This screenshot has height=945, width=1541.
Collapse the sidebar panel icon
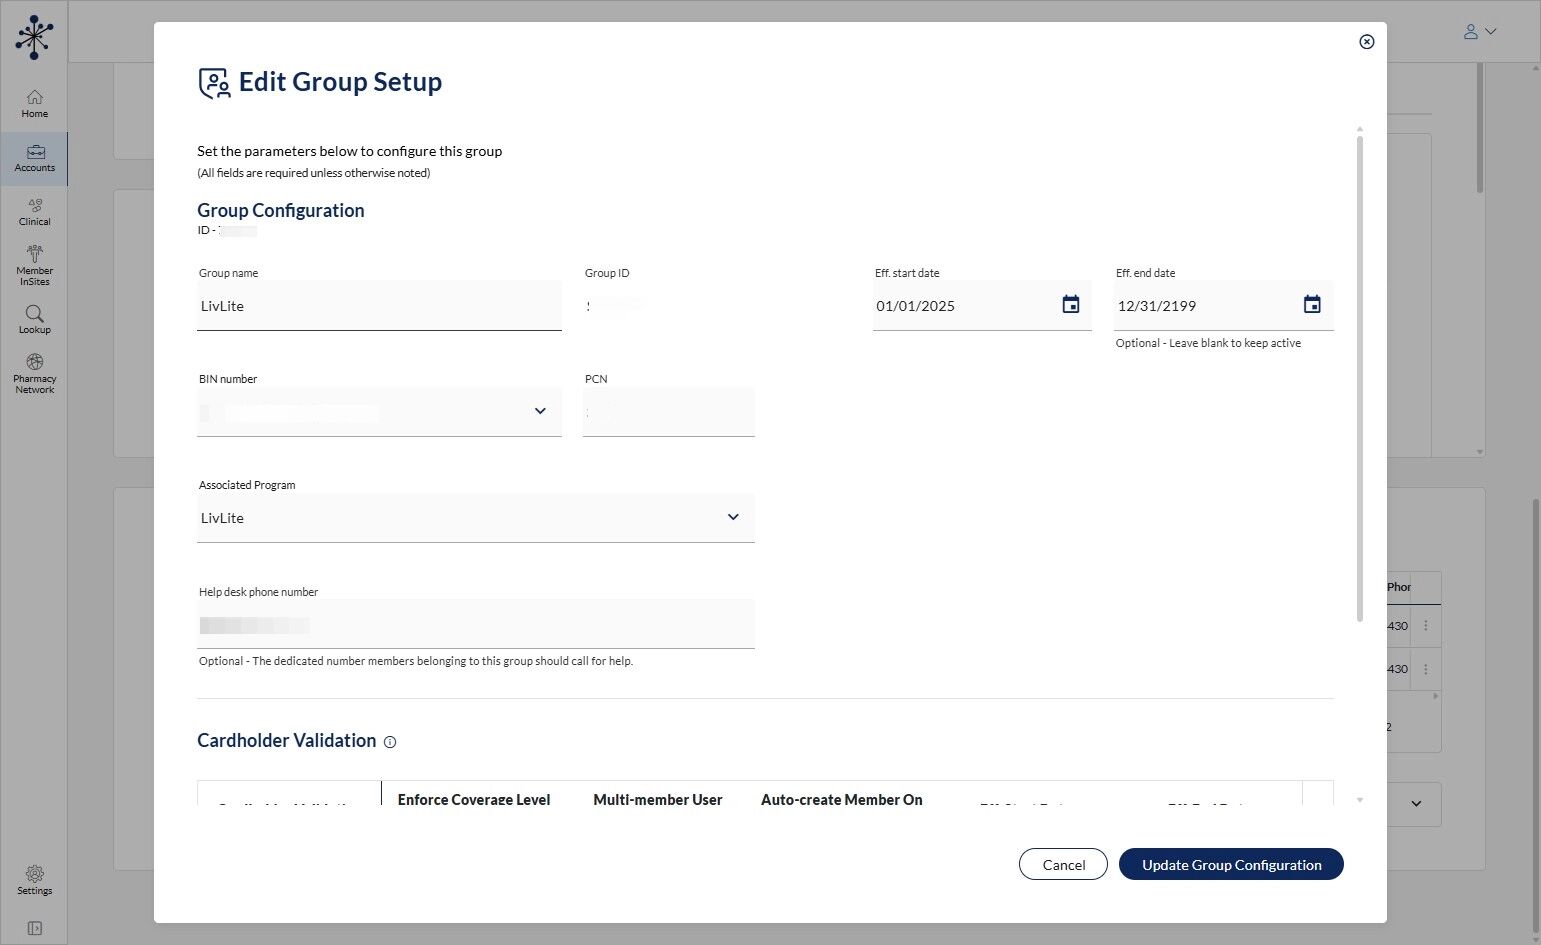click(x=34, y=928)
